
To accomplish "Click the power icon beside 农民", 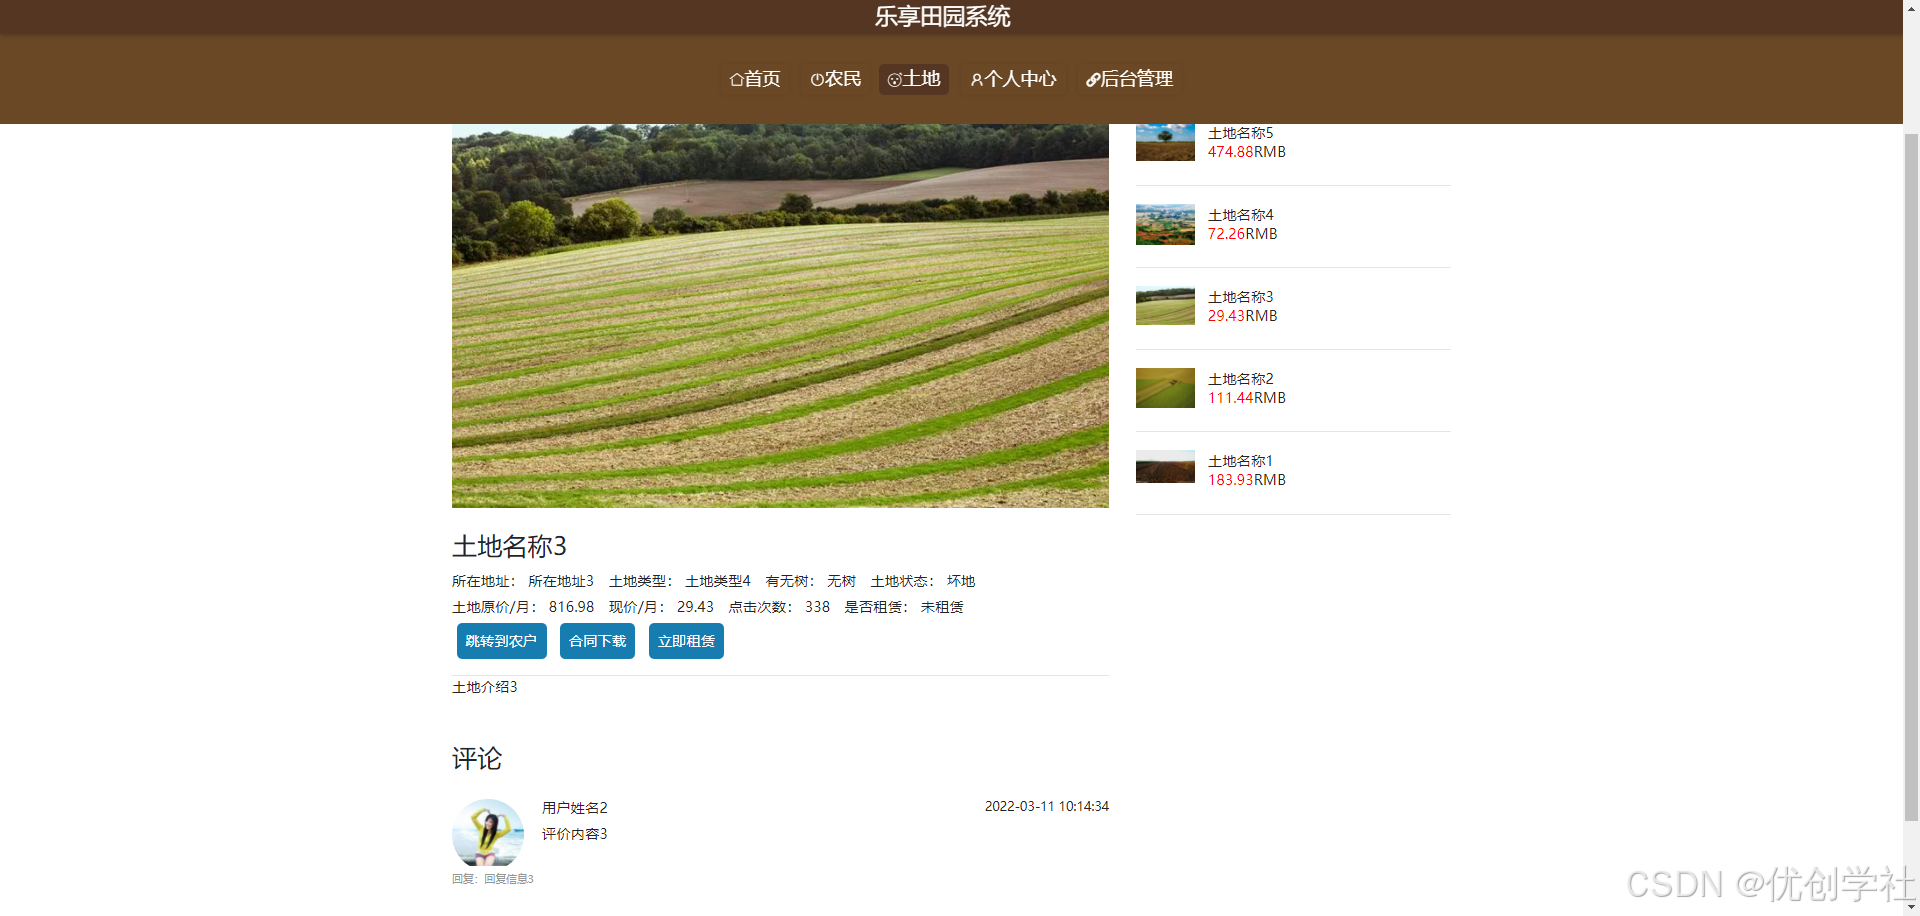I will click(817, 79).
